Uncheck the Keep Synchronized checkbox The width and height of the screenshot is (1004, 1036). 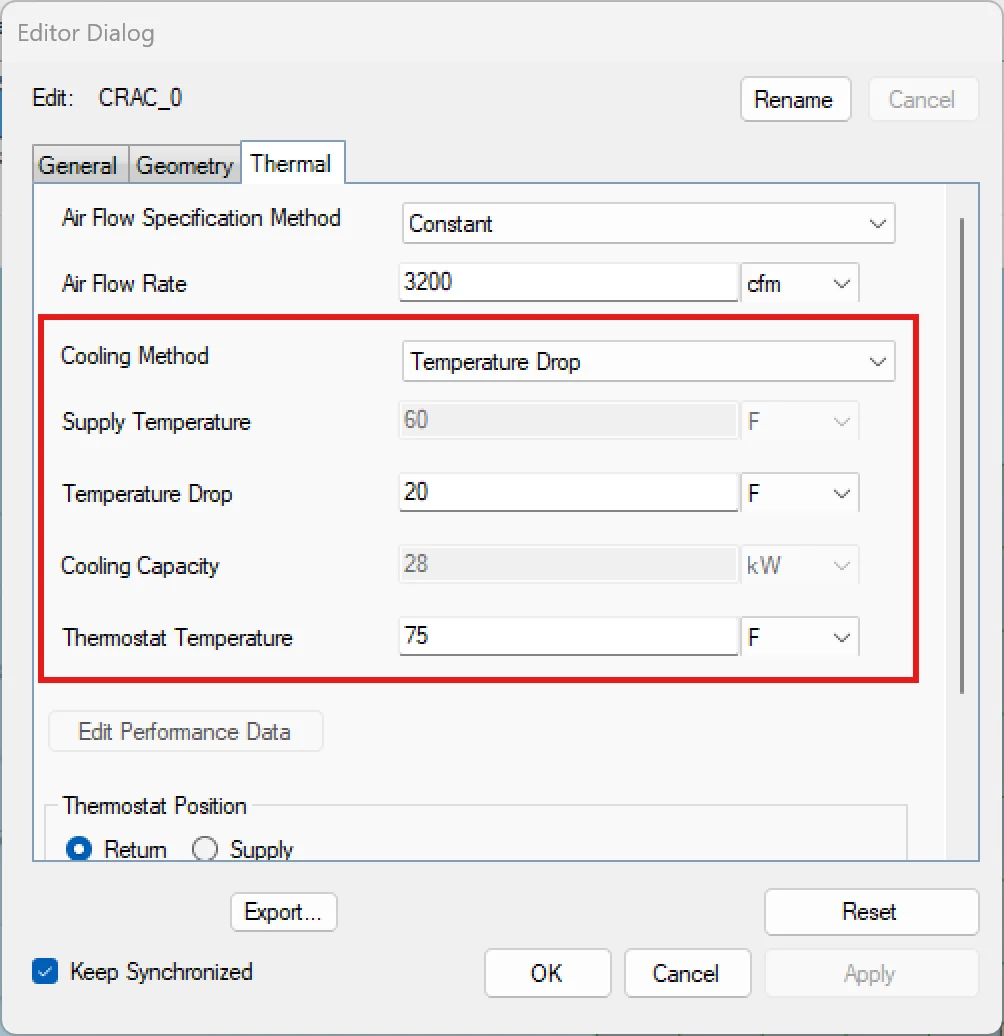pyautogui.click(x=44, y=971)
